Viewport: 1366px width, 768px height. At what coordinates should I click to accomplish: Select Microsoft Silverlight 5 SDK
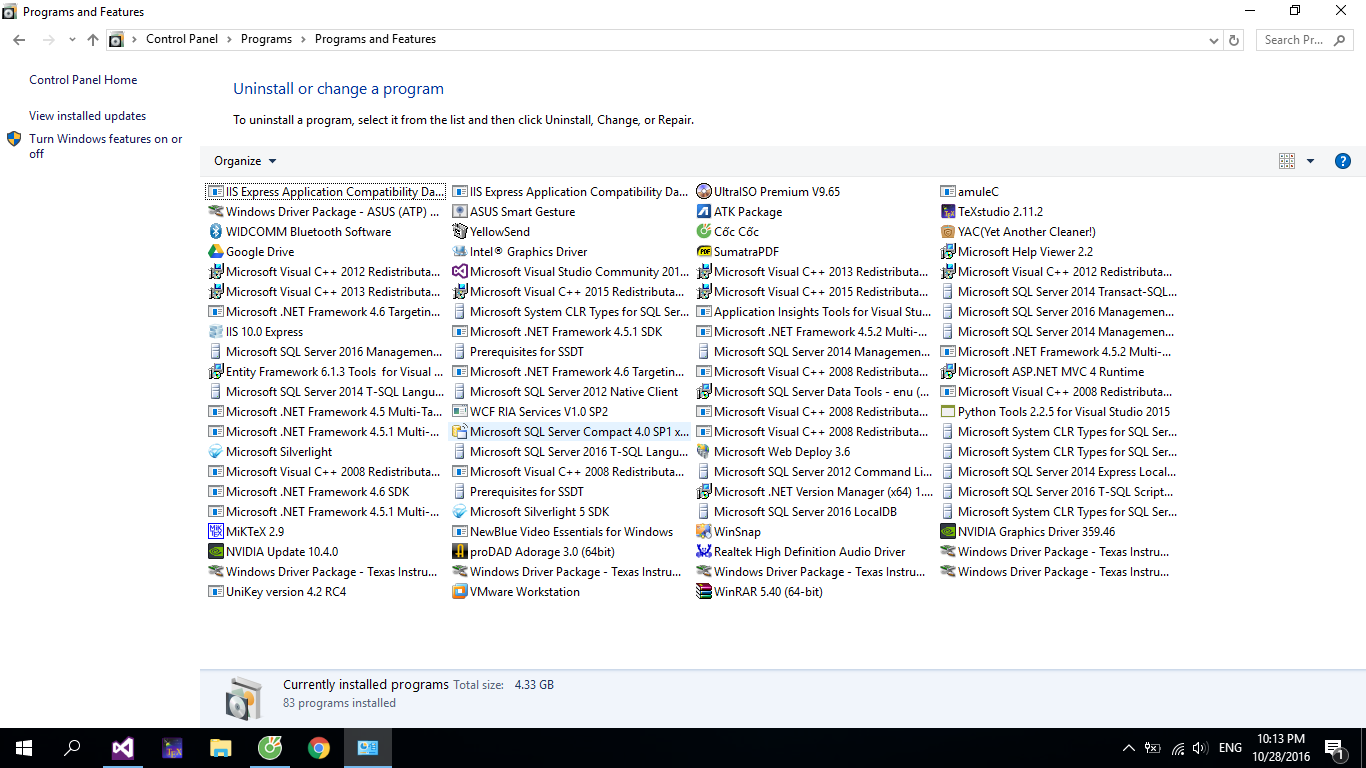click(531, 512)
